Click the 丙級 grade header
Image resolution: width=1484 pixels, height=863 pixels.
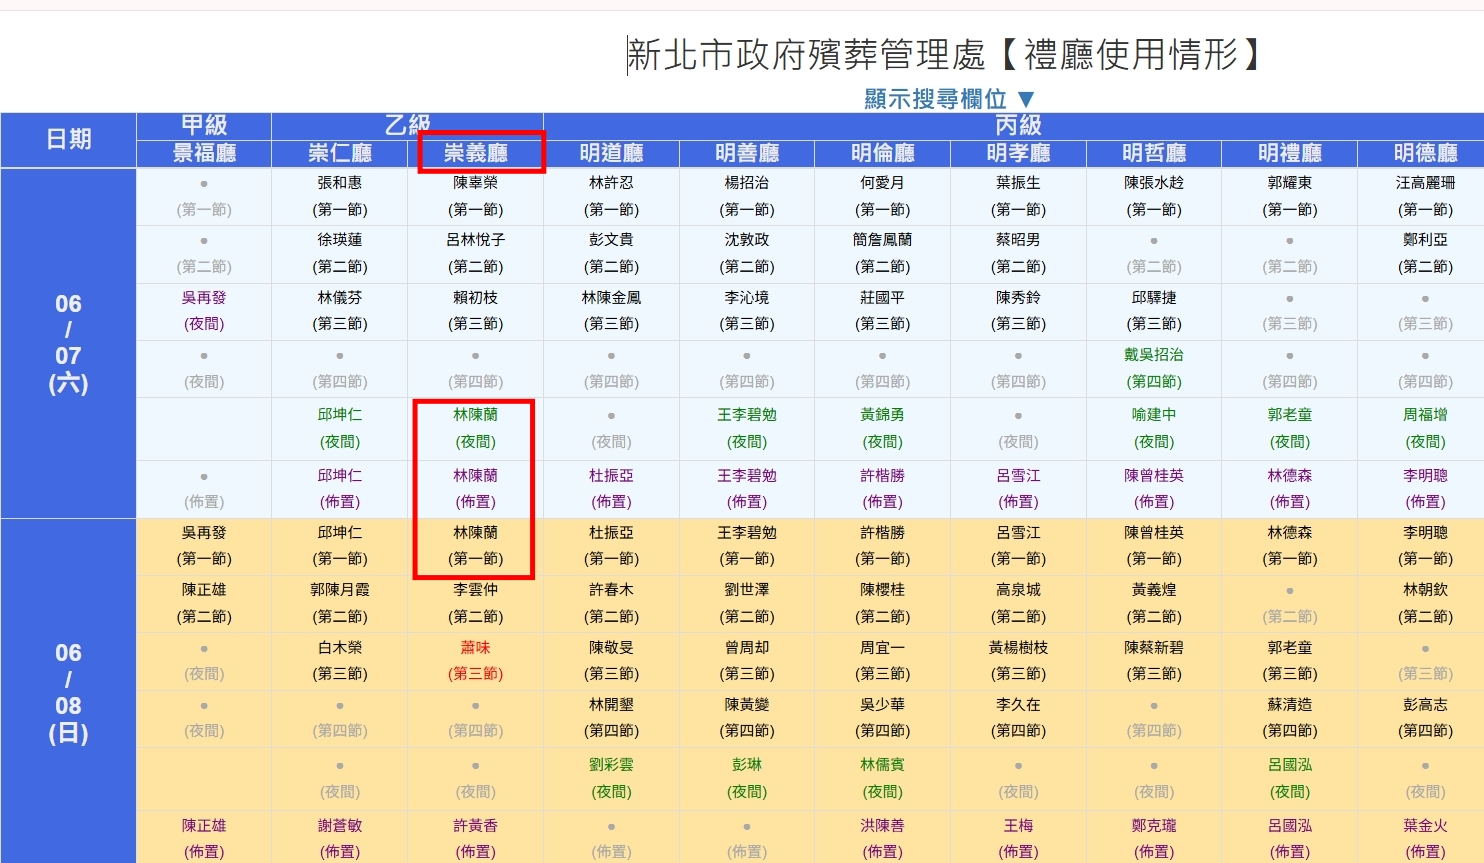tap(1019, 125)
